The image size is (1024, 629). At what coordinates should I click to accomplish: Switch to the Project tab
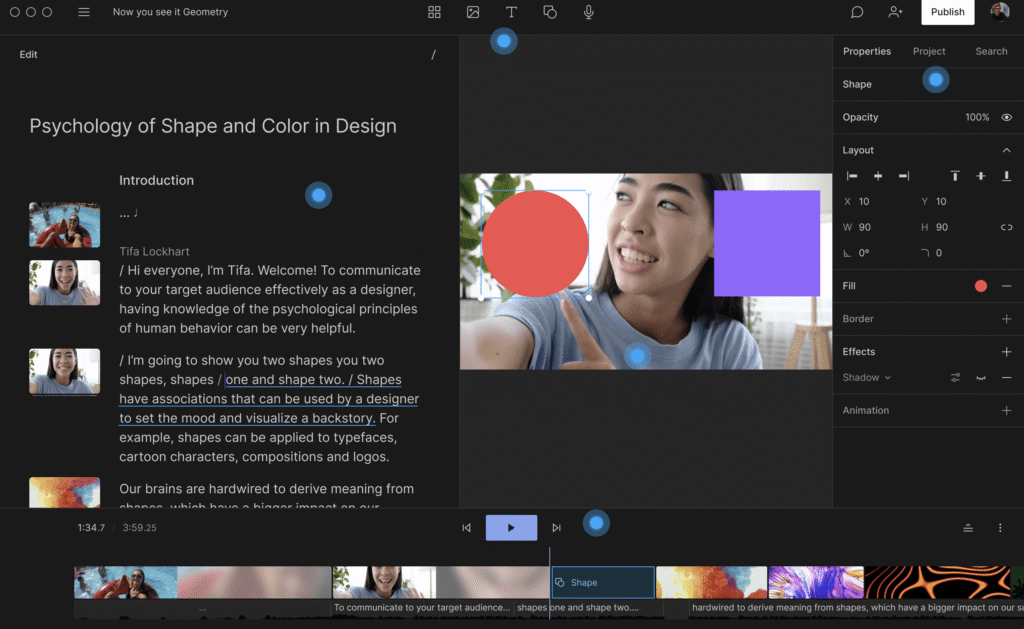929,51
